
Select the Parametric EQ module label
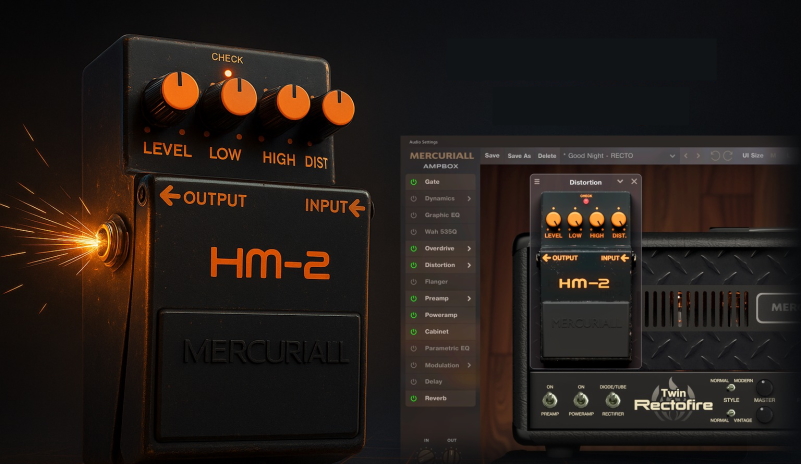(446, 349)
